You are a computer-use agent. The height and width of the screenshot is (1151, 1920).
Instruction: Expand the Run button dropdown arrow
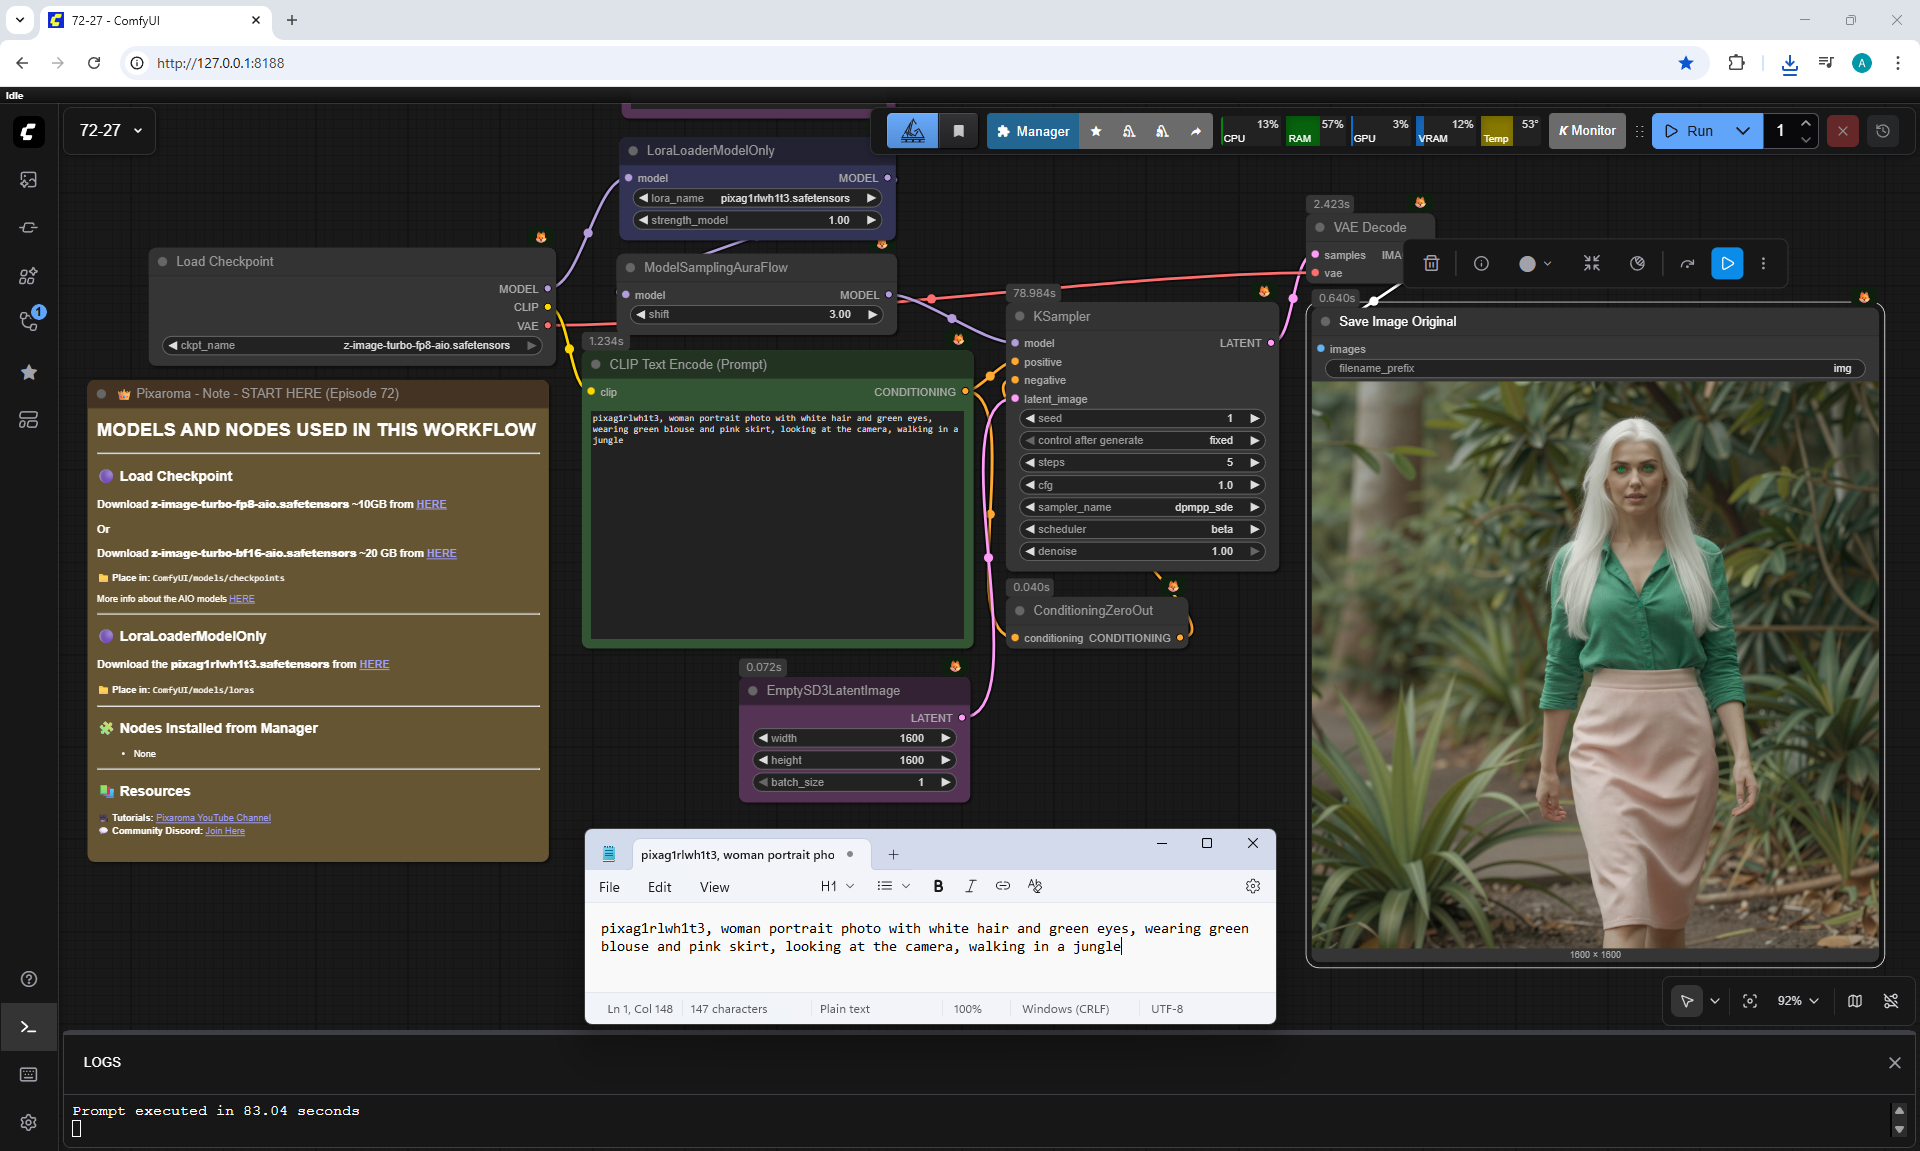tap(1743, 131)
